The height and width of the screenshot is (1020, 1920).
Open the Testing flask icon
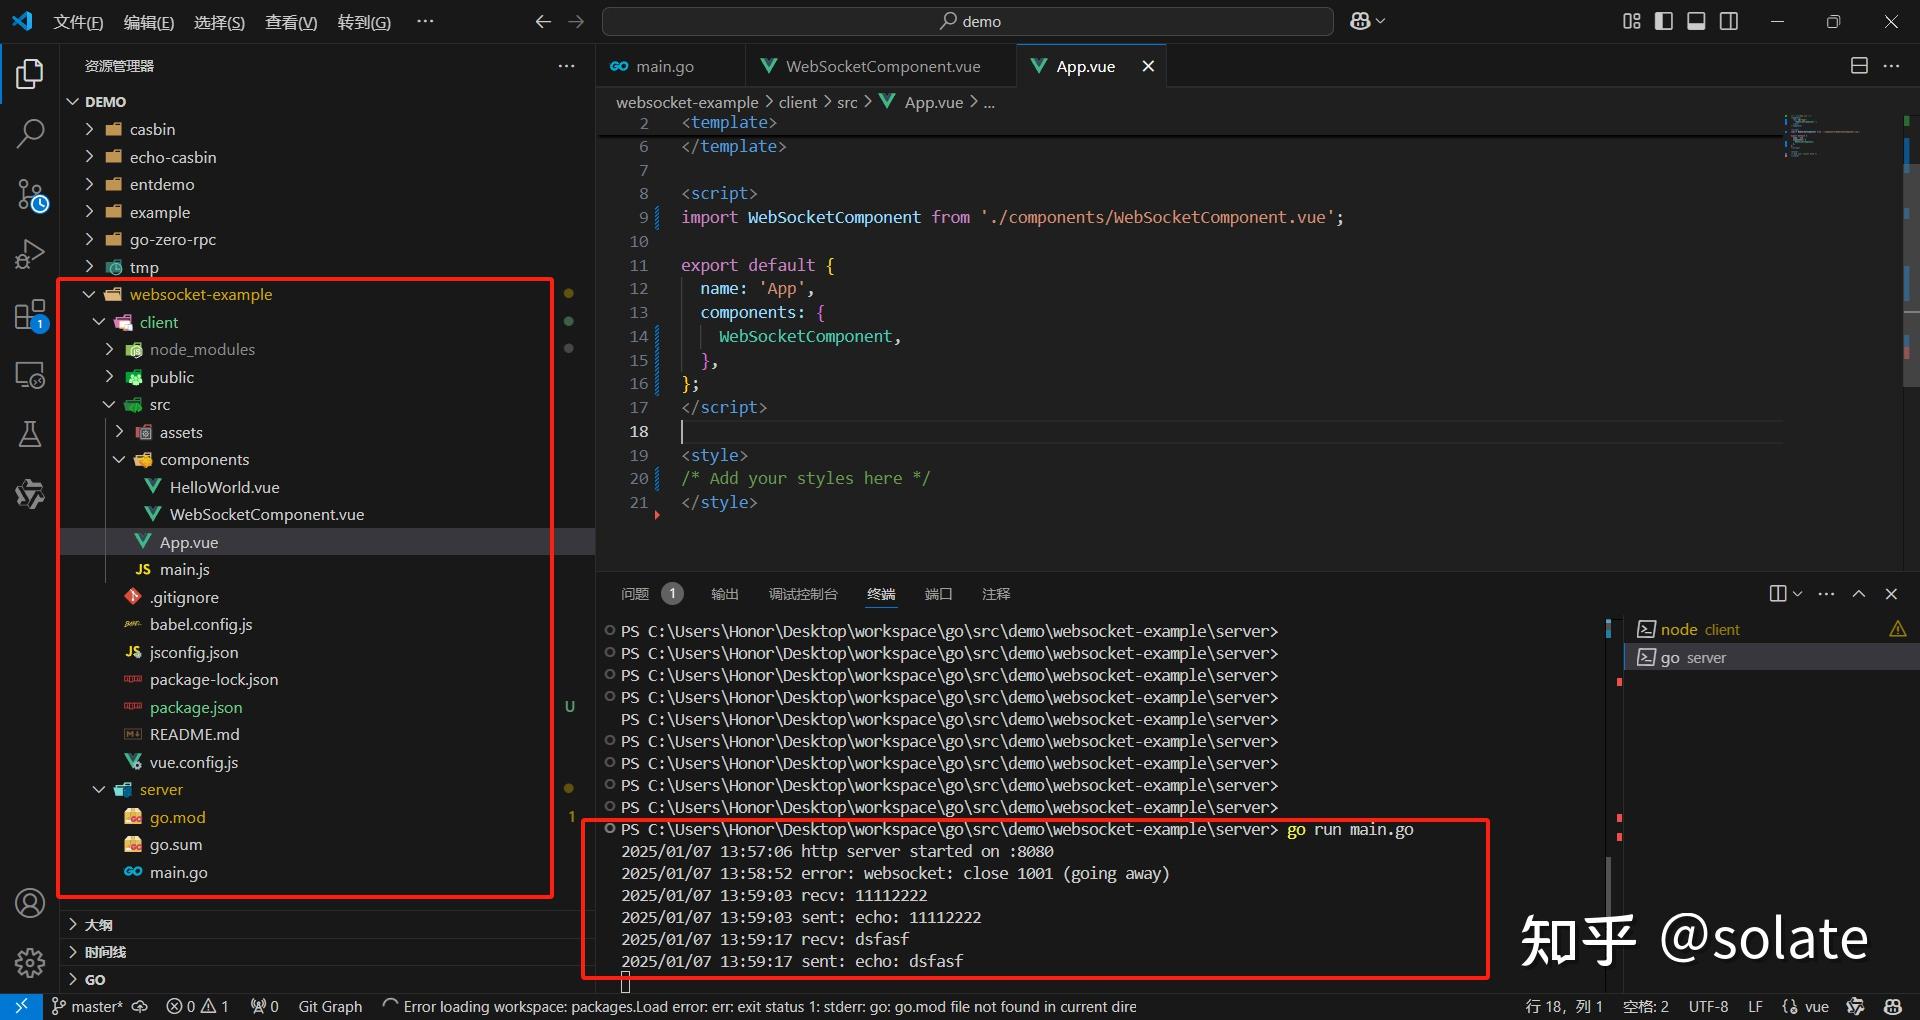30,433
